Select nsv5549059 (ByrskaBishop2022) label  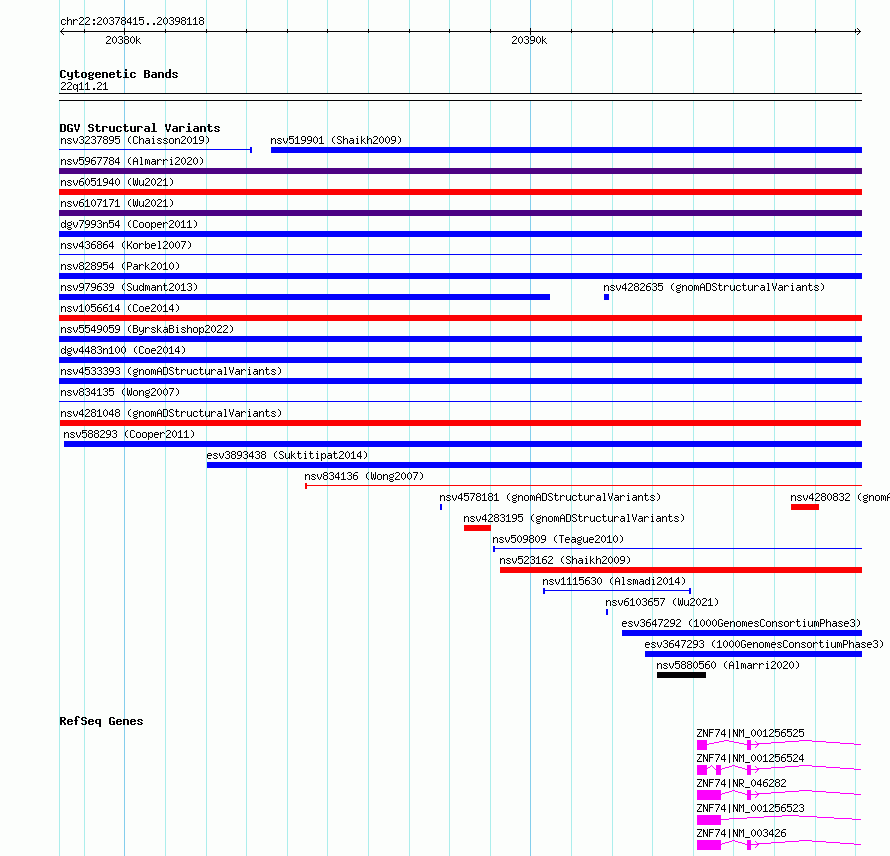pyautogui.click(x=147, y=329)
